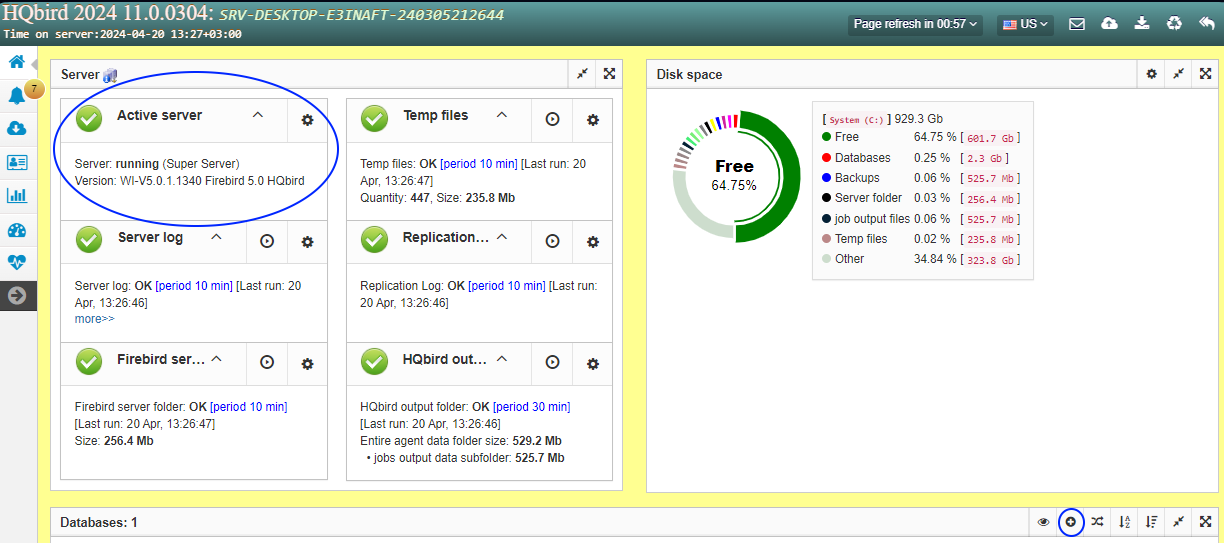
Task: Click the red Databases legend dot
Action: point(826,158)
